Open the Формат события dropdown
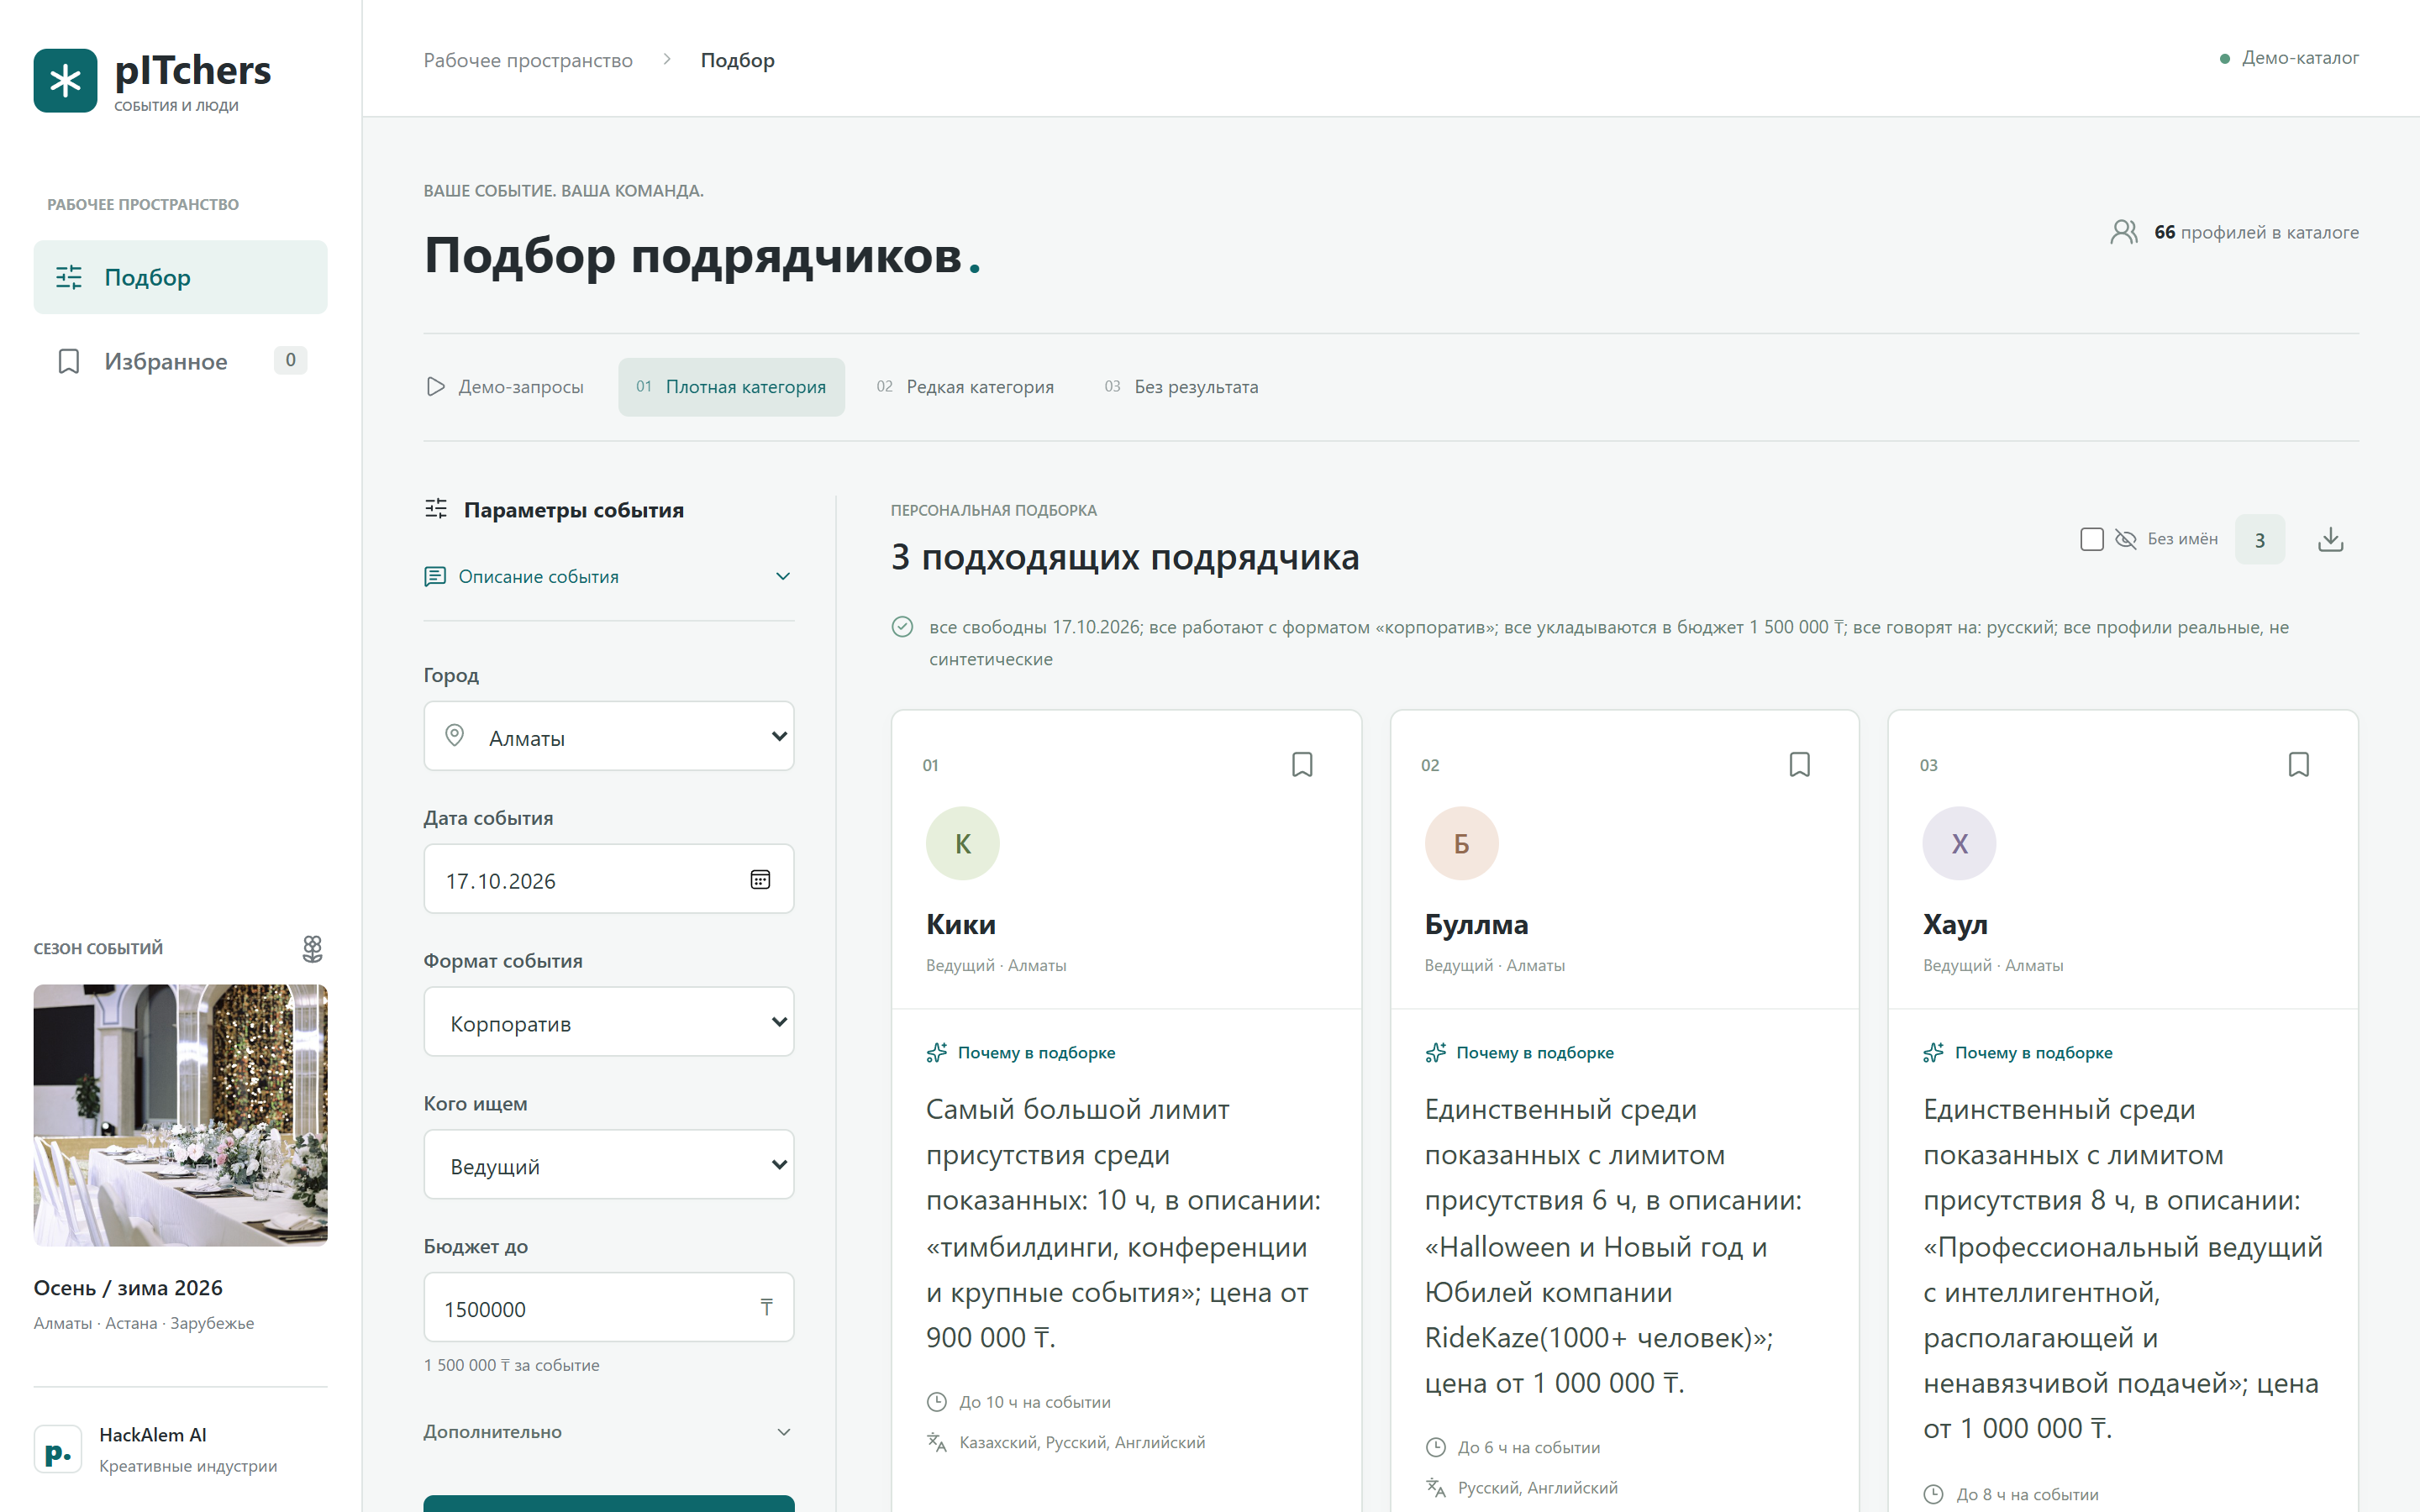Viewport: 2420px width, 1512px height. (608, 1022)
